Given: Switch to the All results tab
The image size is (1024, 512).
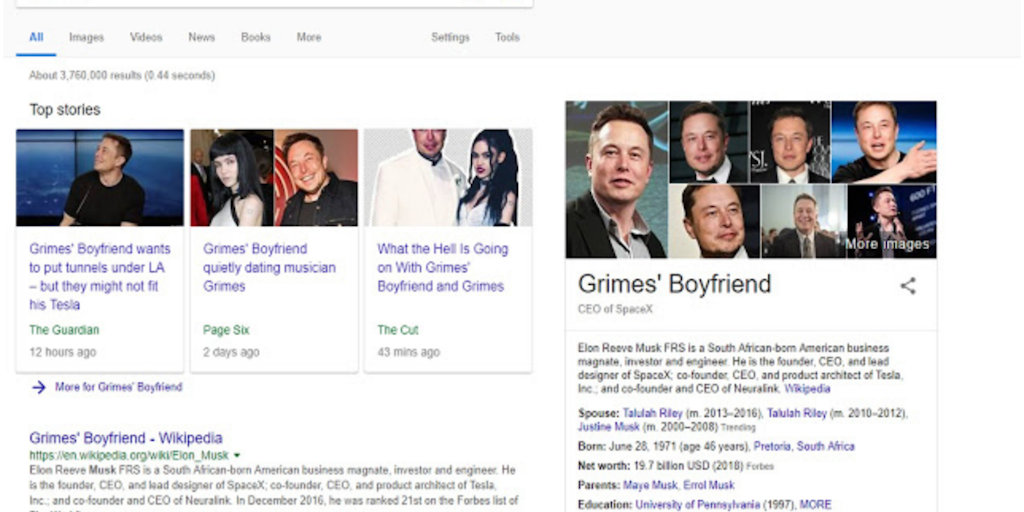Looking at the screenshot, I should [x=36, y=37].
